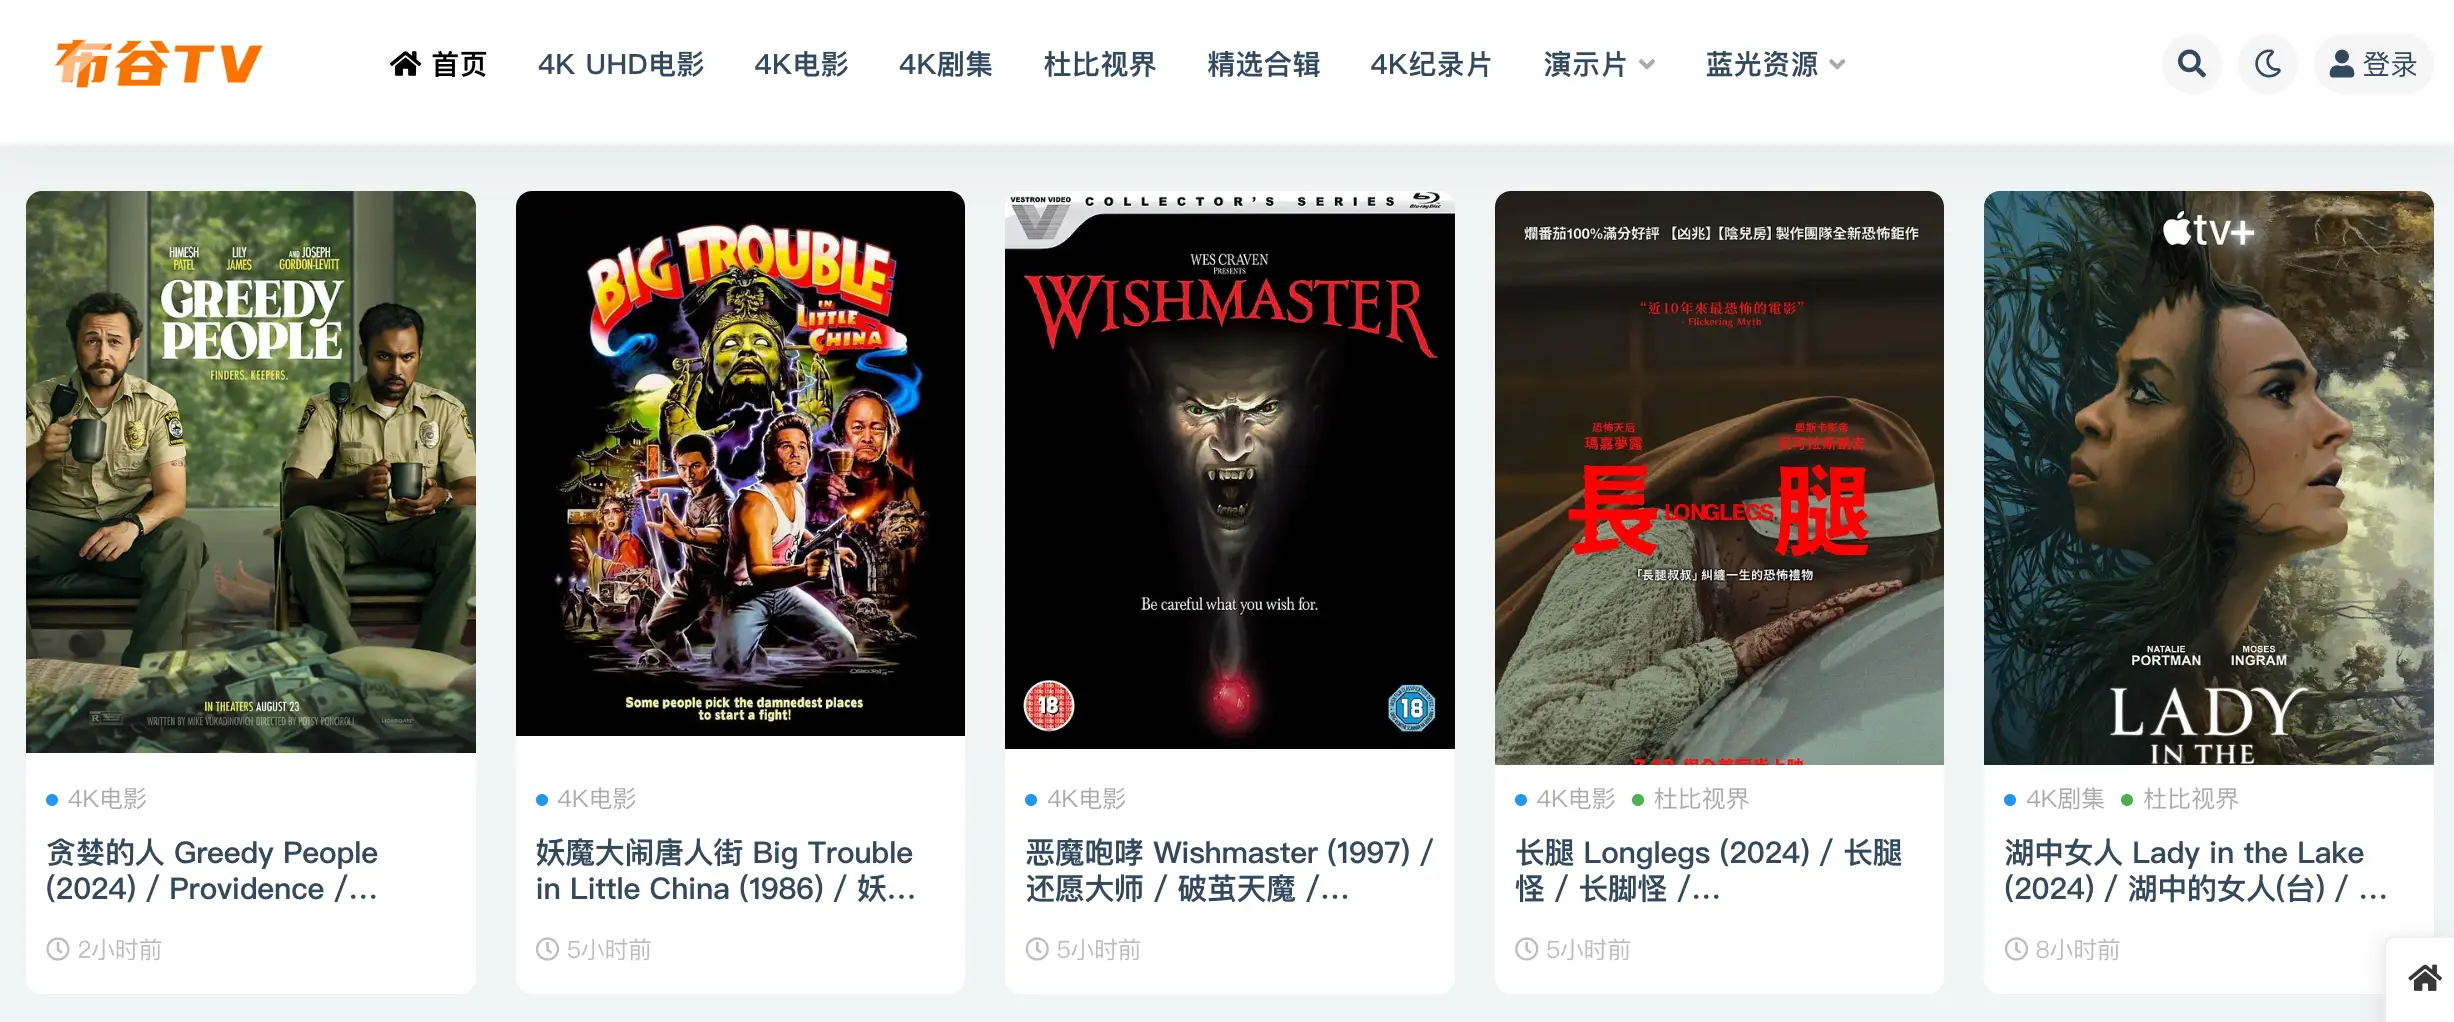The width and height of the screenshot is (2454, 1022).
Task: Click clock icon under Greedy People
Action: click(58, 949)
